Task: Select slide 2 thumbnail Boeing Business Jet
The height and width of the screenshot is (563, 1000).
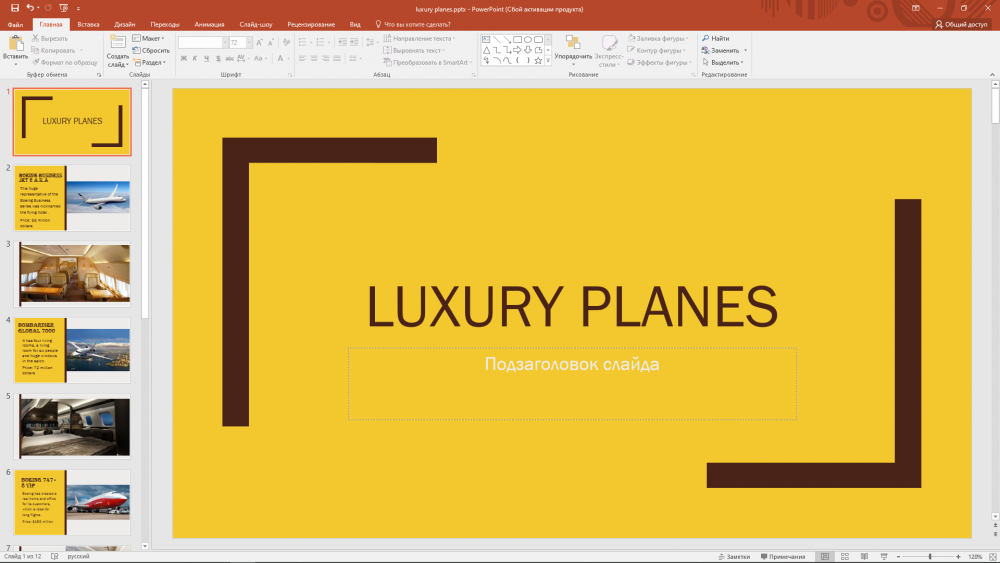Action: [x=73, y=198]
